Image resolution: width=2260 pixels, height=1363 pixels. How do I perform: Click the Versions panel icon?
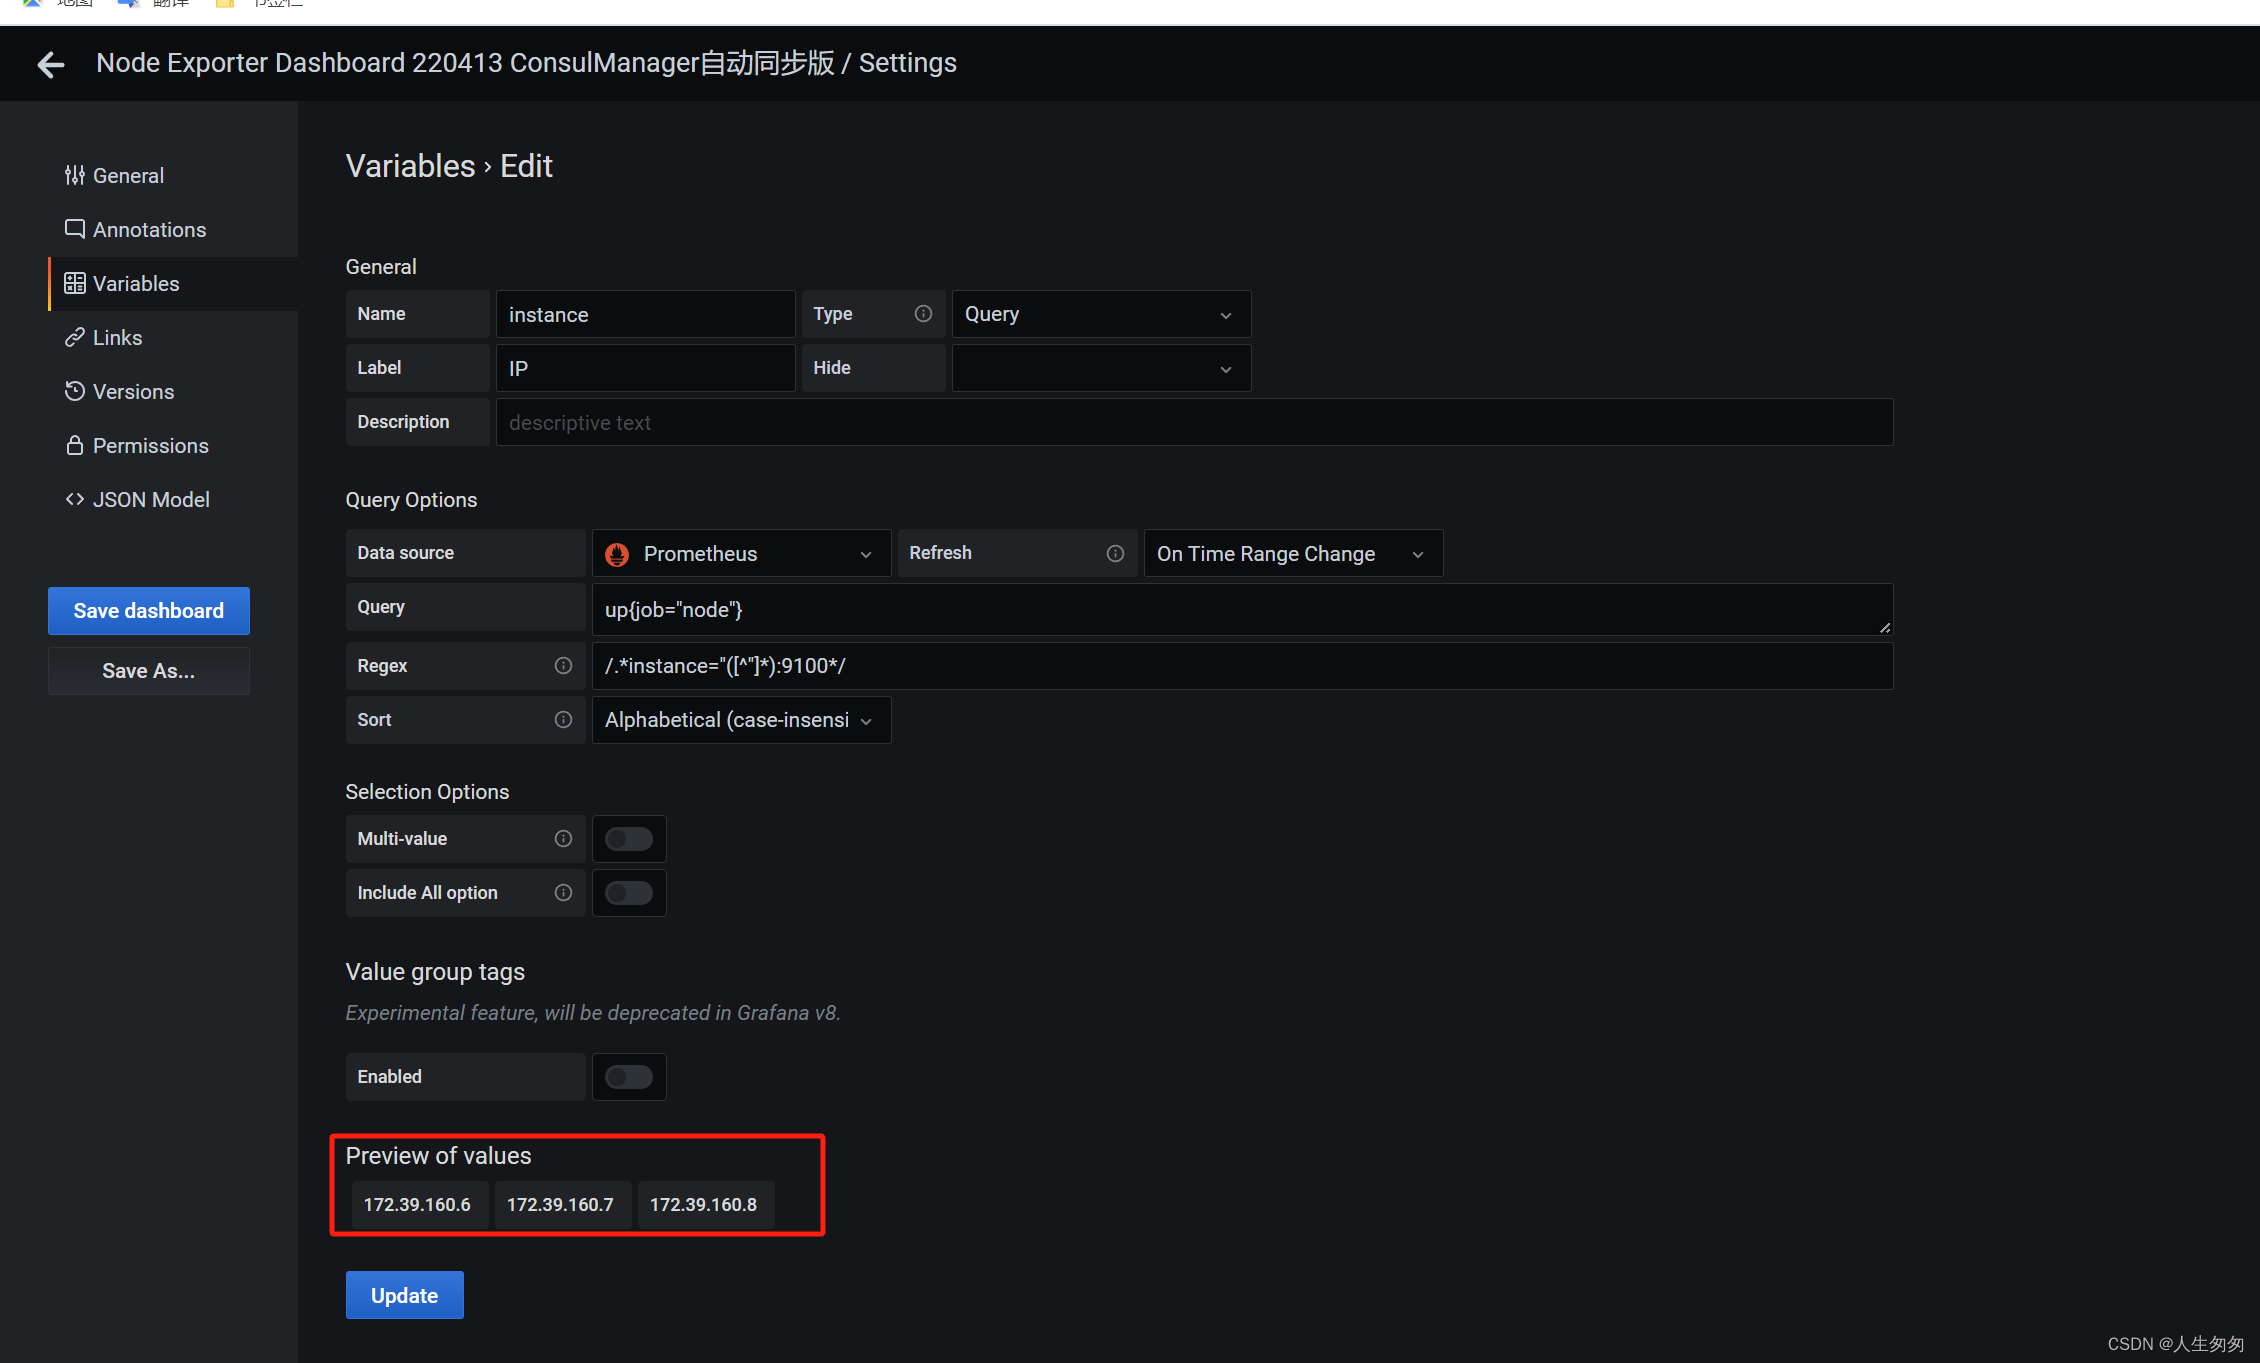click(74, 391)
